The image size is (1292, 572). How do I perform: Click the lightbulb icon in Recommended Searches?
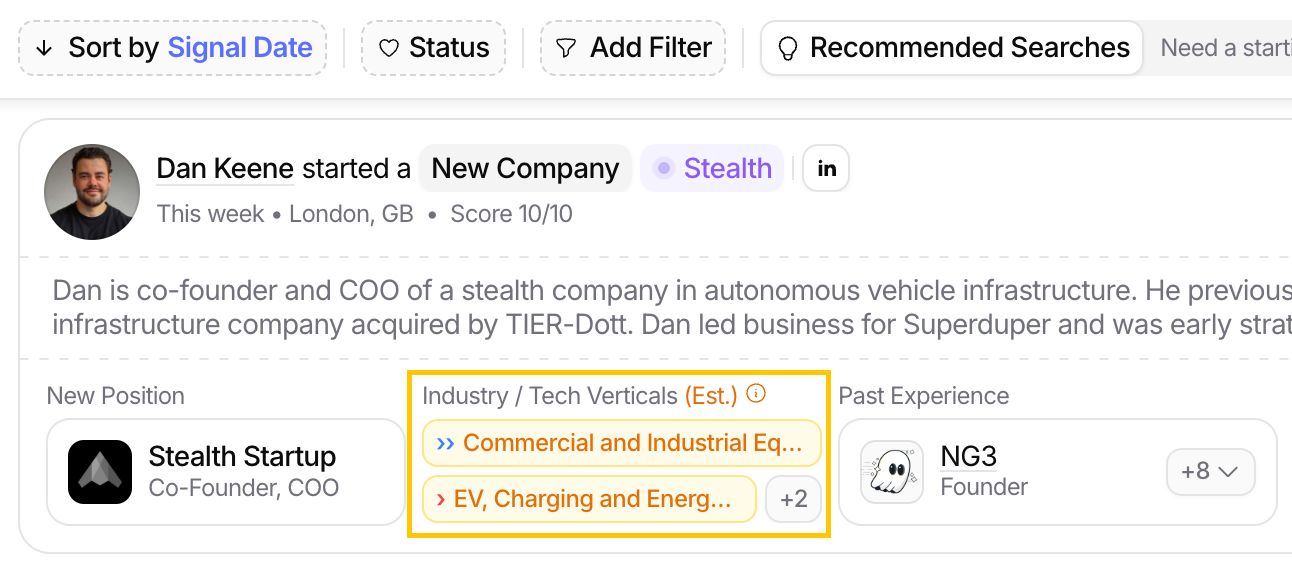tap(788, 48)
